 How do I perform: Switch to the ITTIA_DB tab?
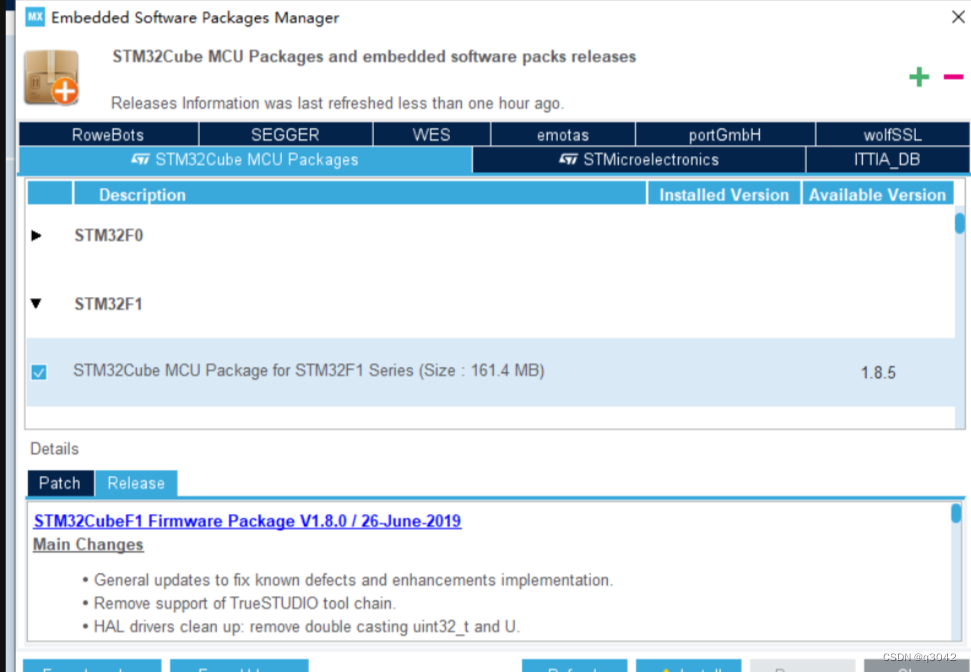click(x=887, y=160)
